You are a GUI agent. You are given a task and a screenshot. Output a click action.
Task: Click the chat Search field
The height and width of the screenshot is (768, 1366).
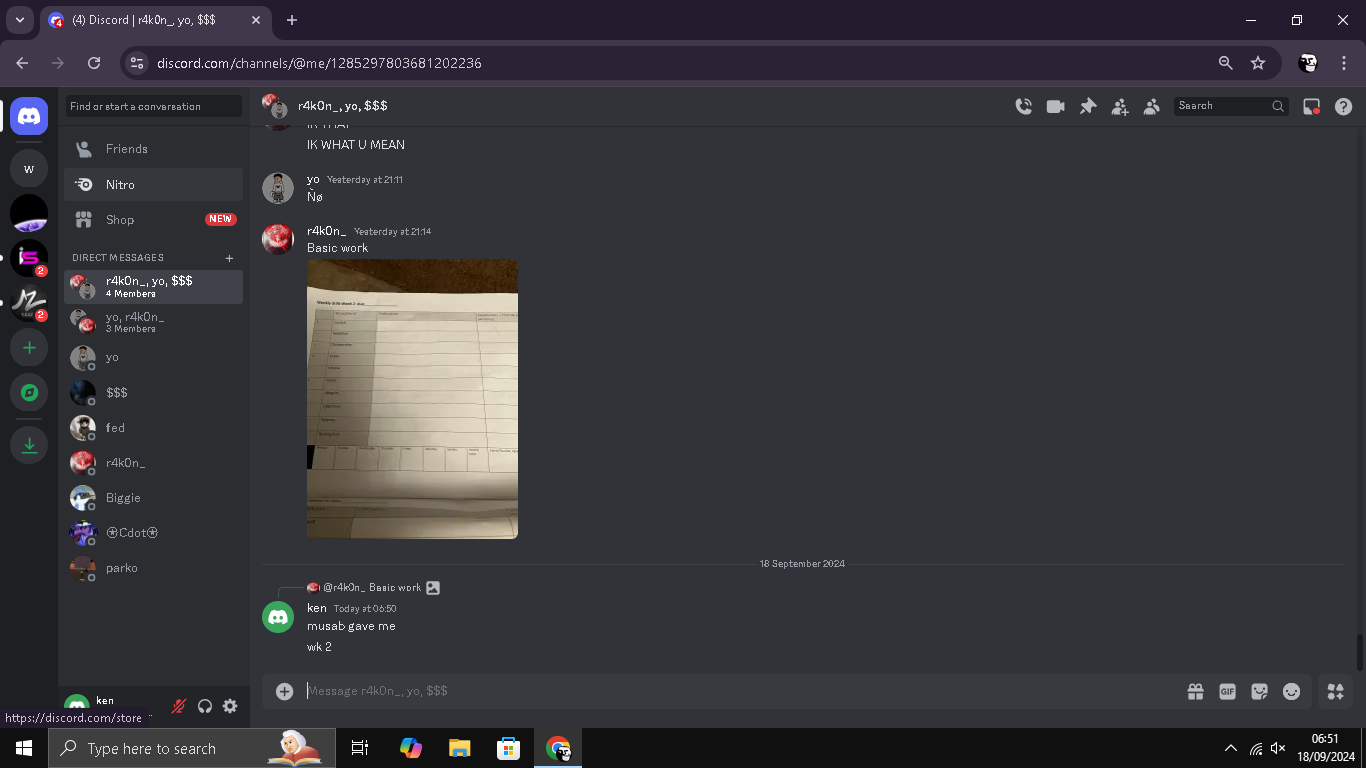coord(1231,106)
